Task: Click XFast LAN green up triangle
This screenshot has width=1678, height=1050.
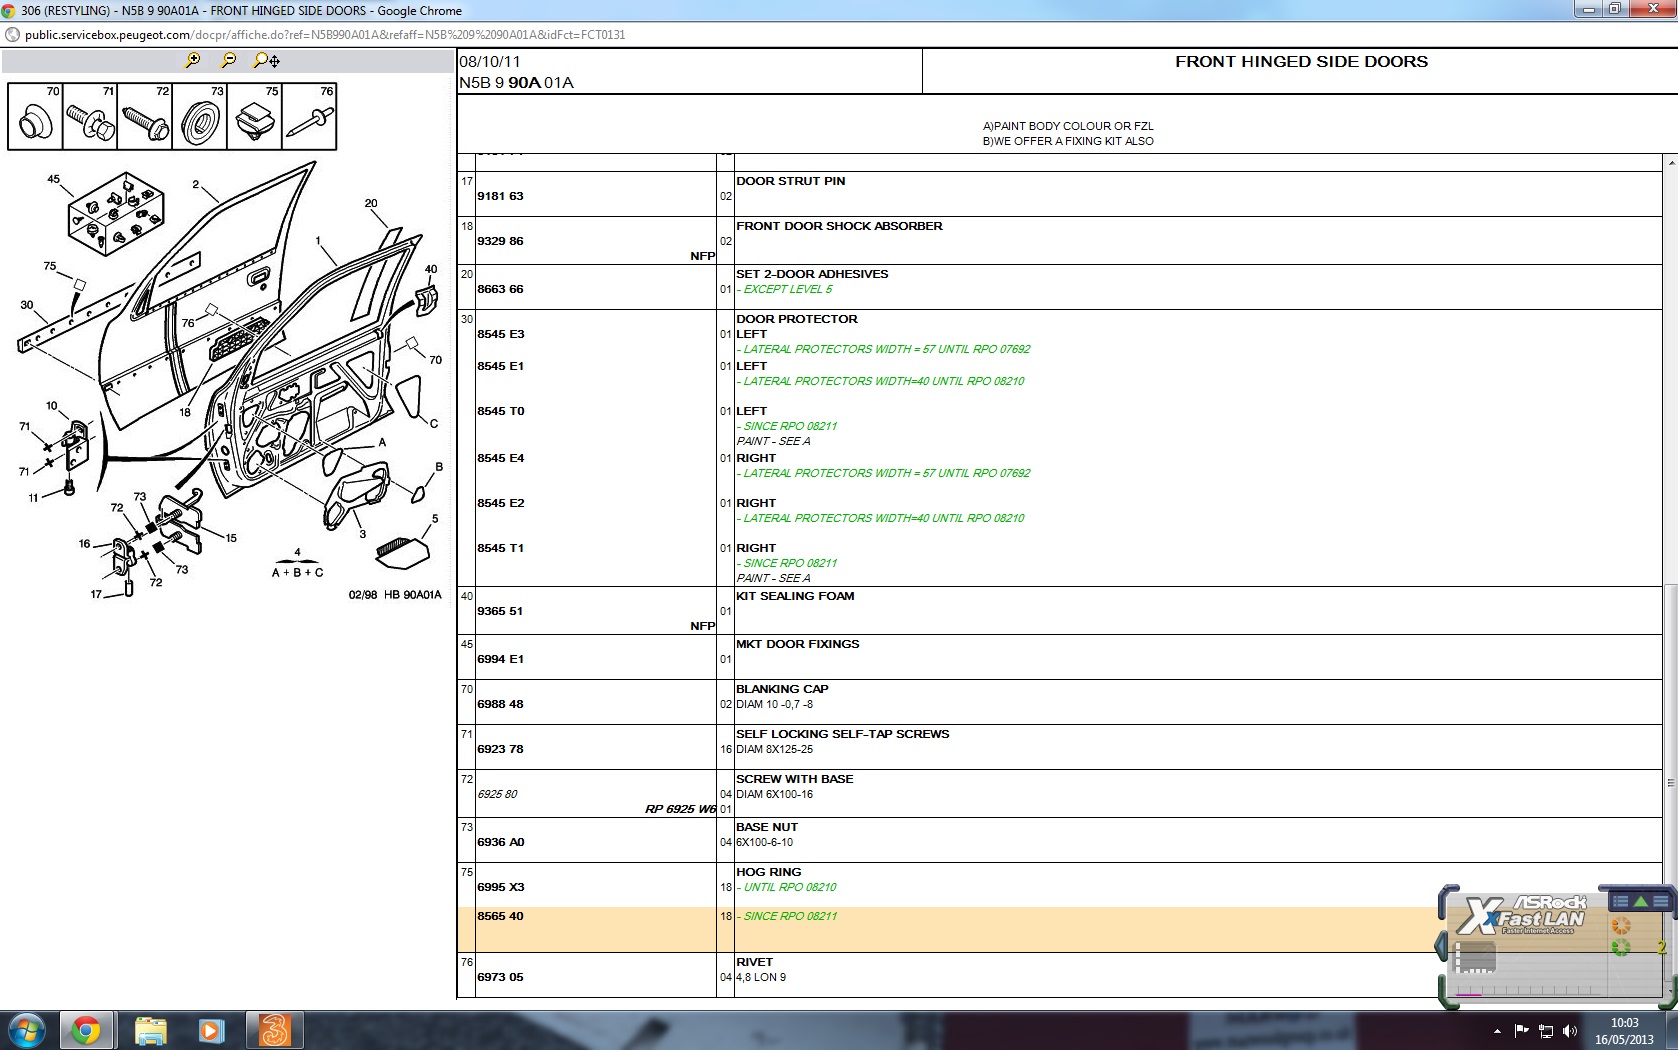Action: pyautogui.click(x=1640, y=901)
